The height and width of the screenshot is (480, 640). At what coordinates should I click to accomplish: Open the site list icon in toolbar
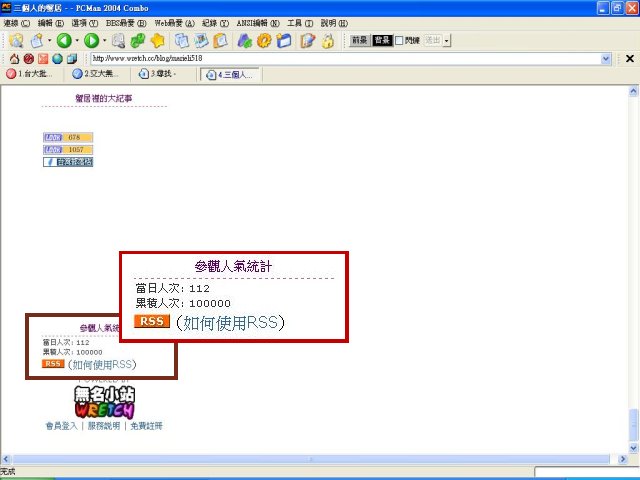[x=16, y=40]
